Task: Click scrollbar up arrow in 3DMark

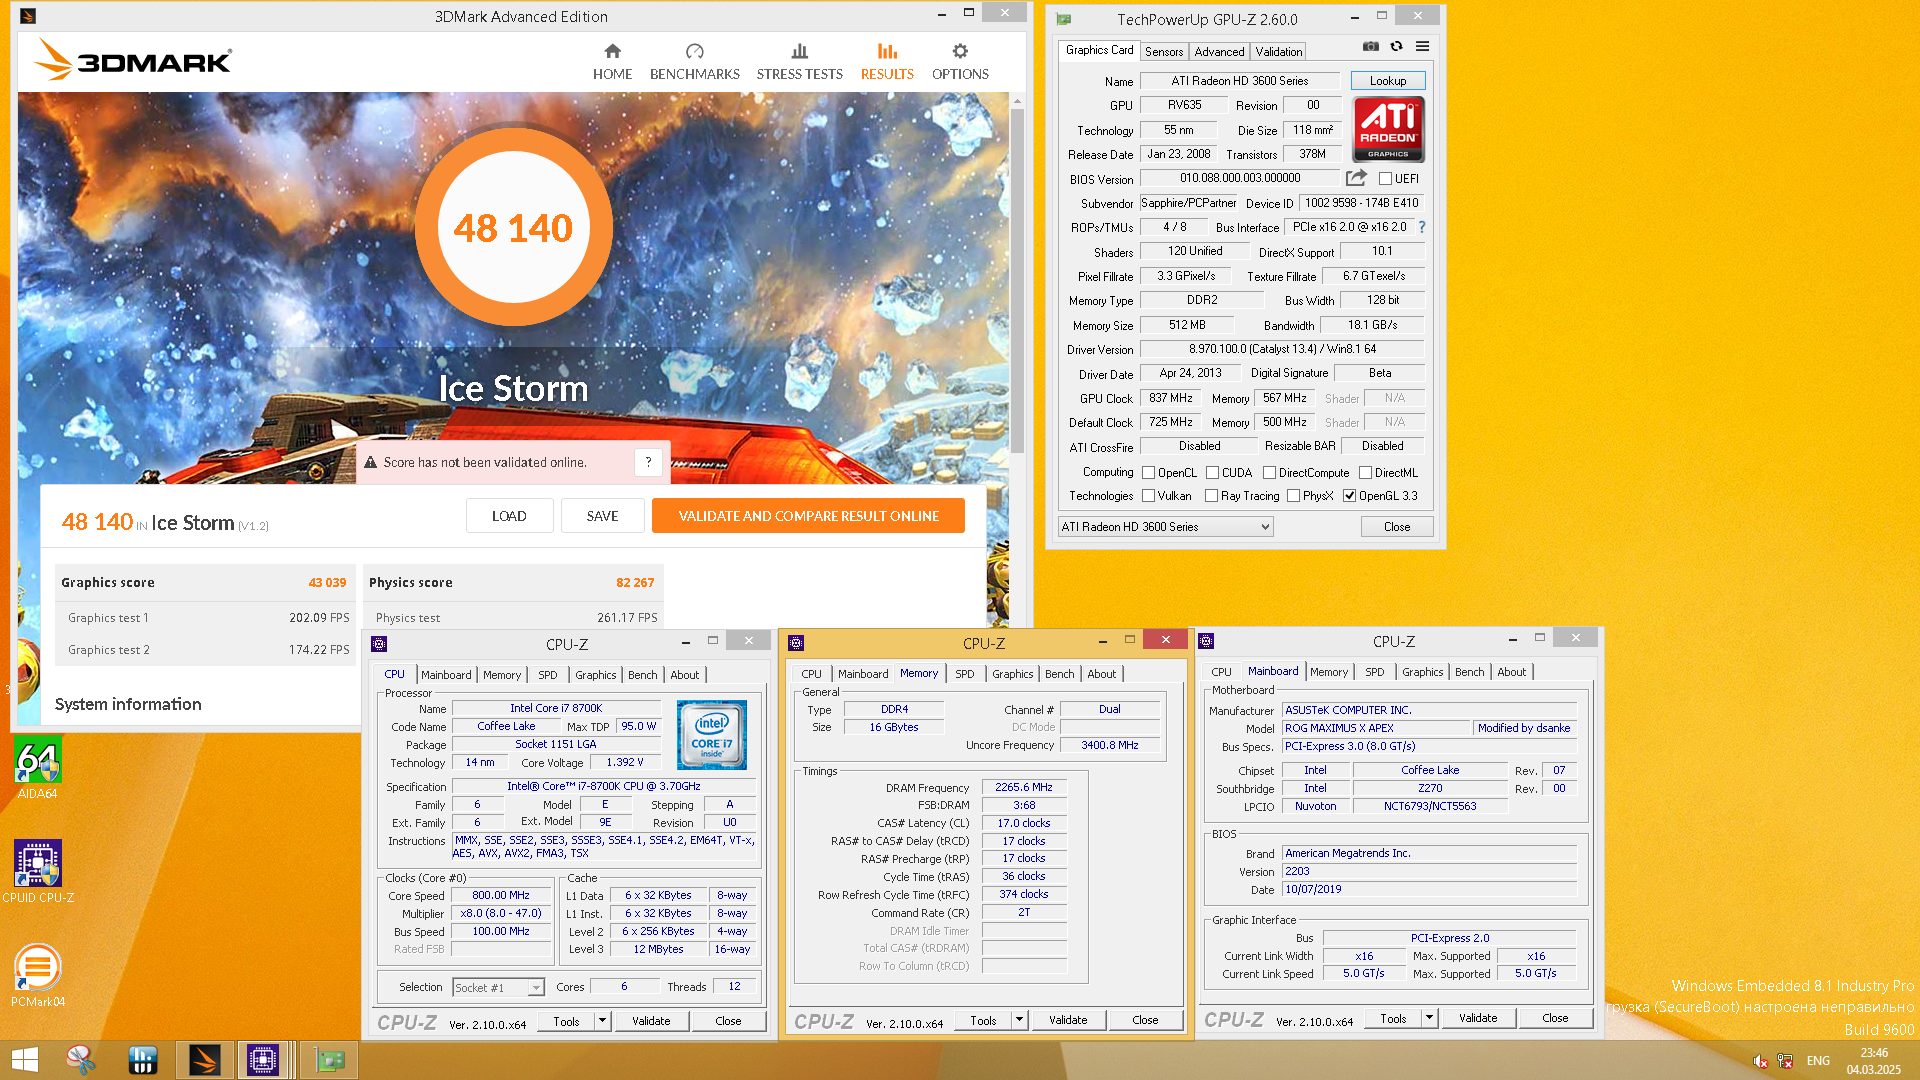Action: pos(1017,101)
